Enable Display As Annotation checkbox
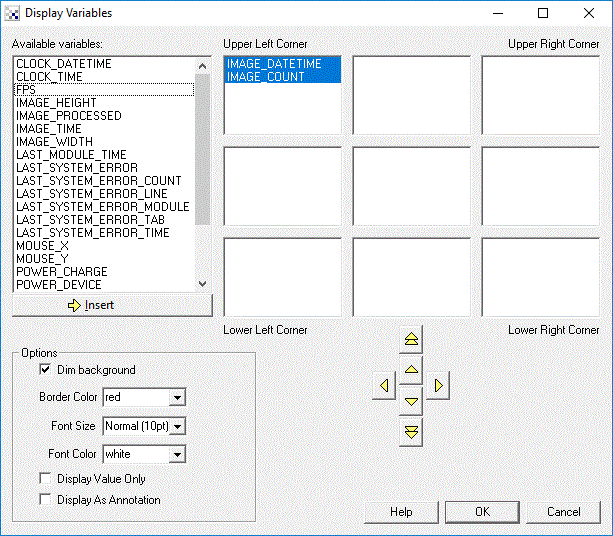The height and width of the screenshot is (536, 613). coord(45,500)
